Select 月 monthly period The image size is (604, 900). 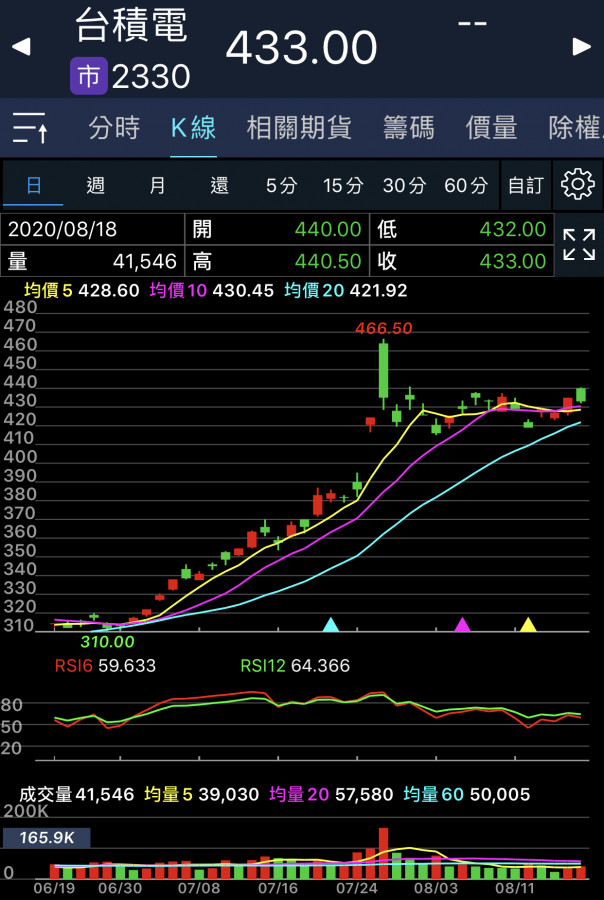(x=158, y=185)
